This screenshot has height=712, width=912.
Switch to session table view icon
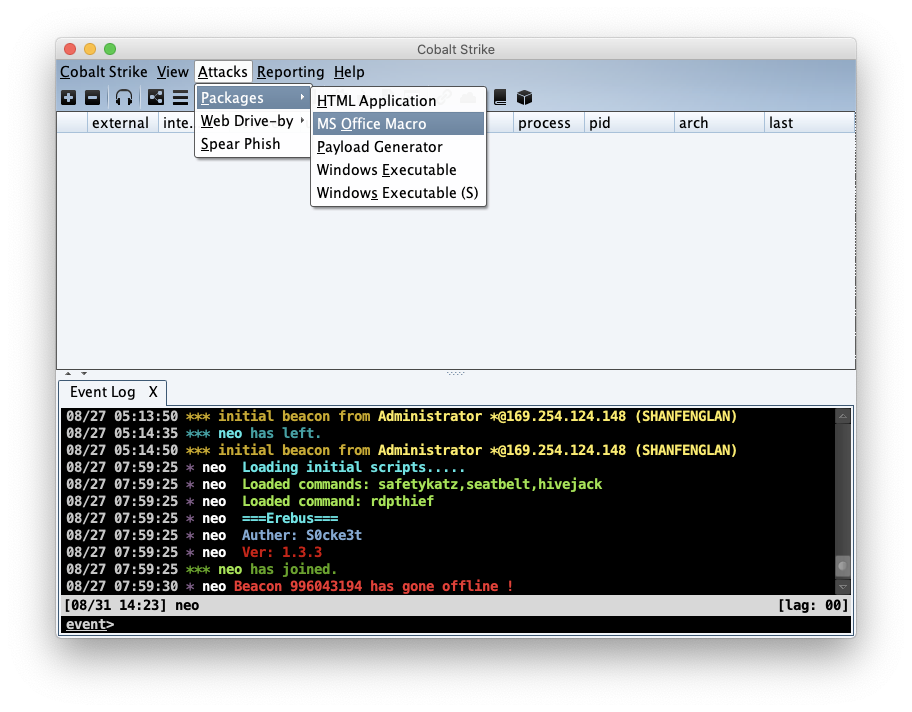180,98
